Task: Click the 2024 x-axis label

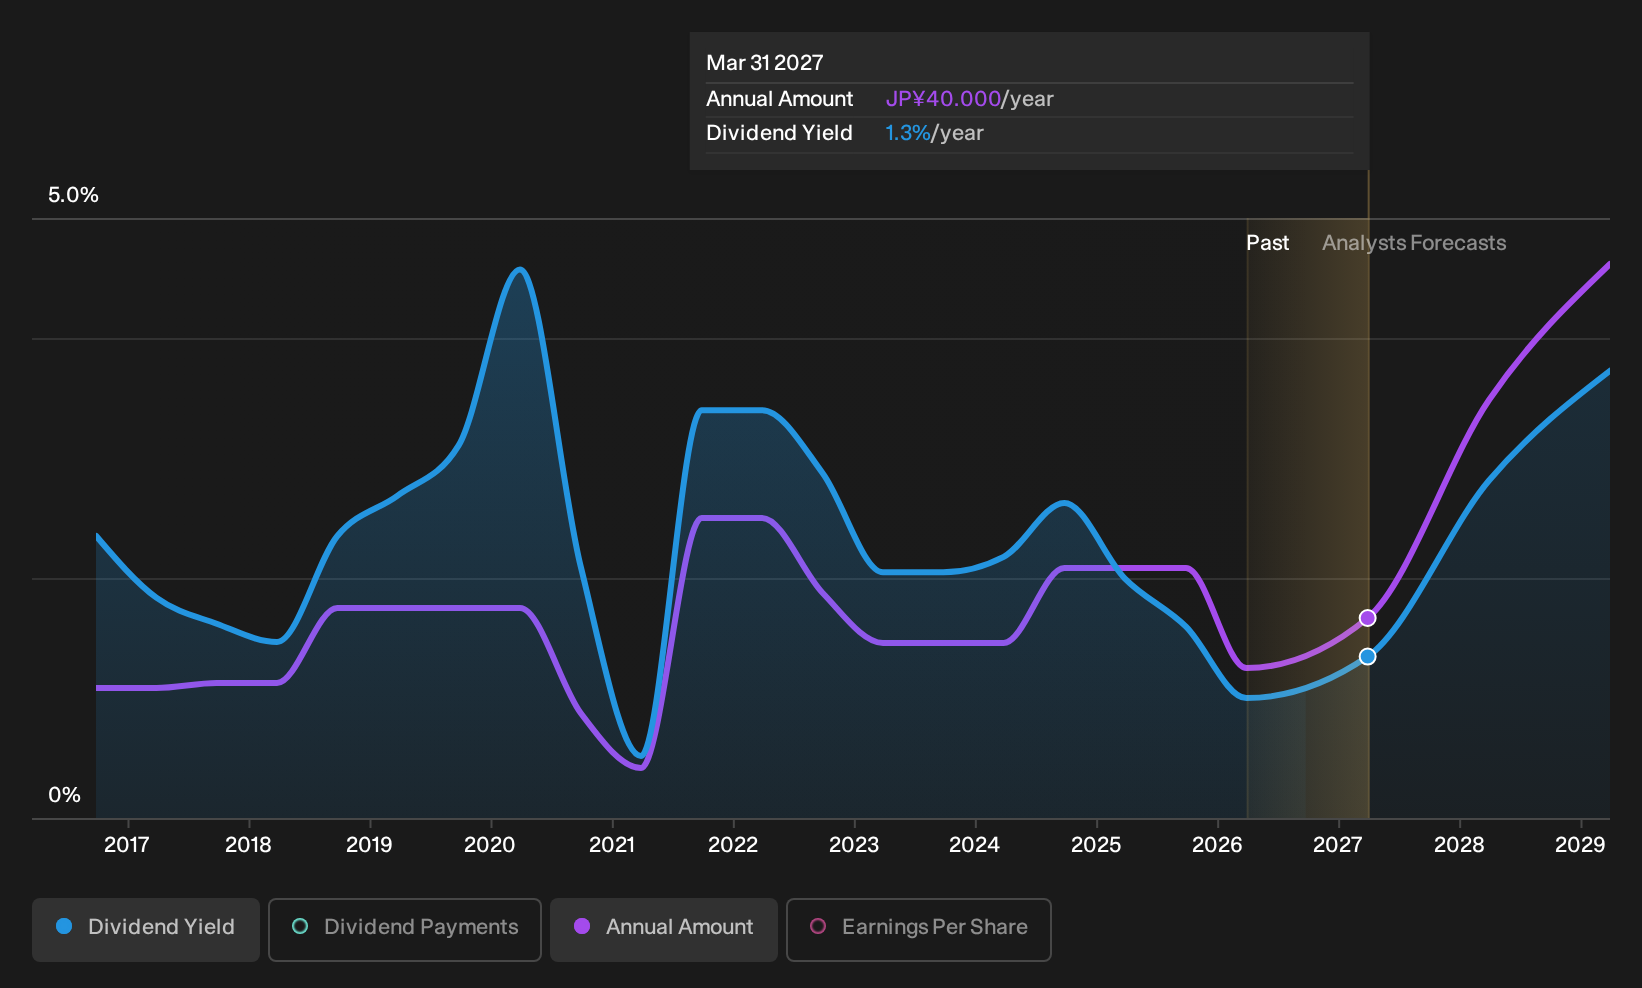Action: [975, 845]
